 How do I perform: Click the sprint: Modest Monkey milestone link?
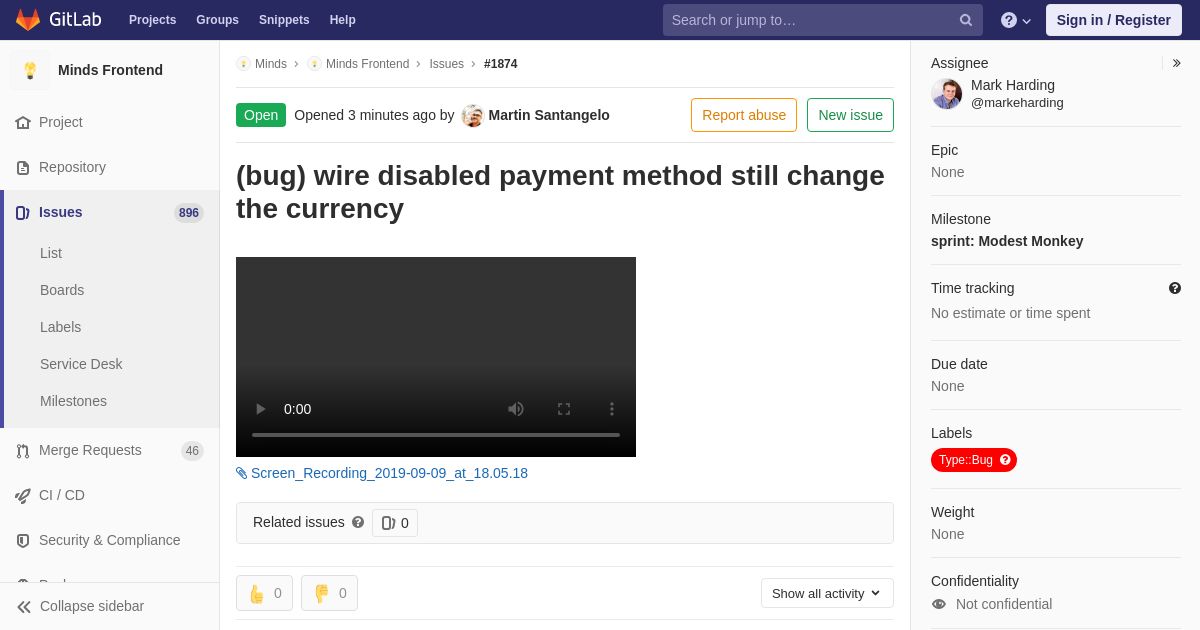(x=1007, y=241)
